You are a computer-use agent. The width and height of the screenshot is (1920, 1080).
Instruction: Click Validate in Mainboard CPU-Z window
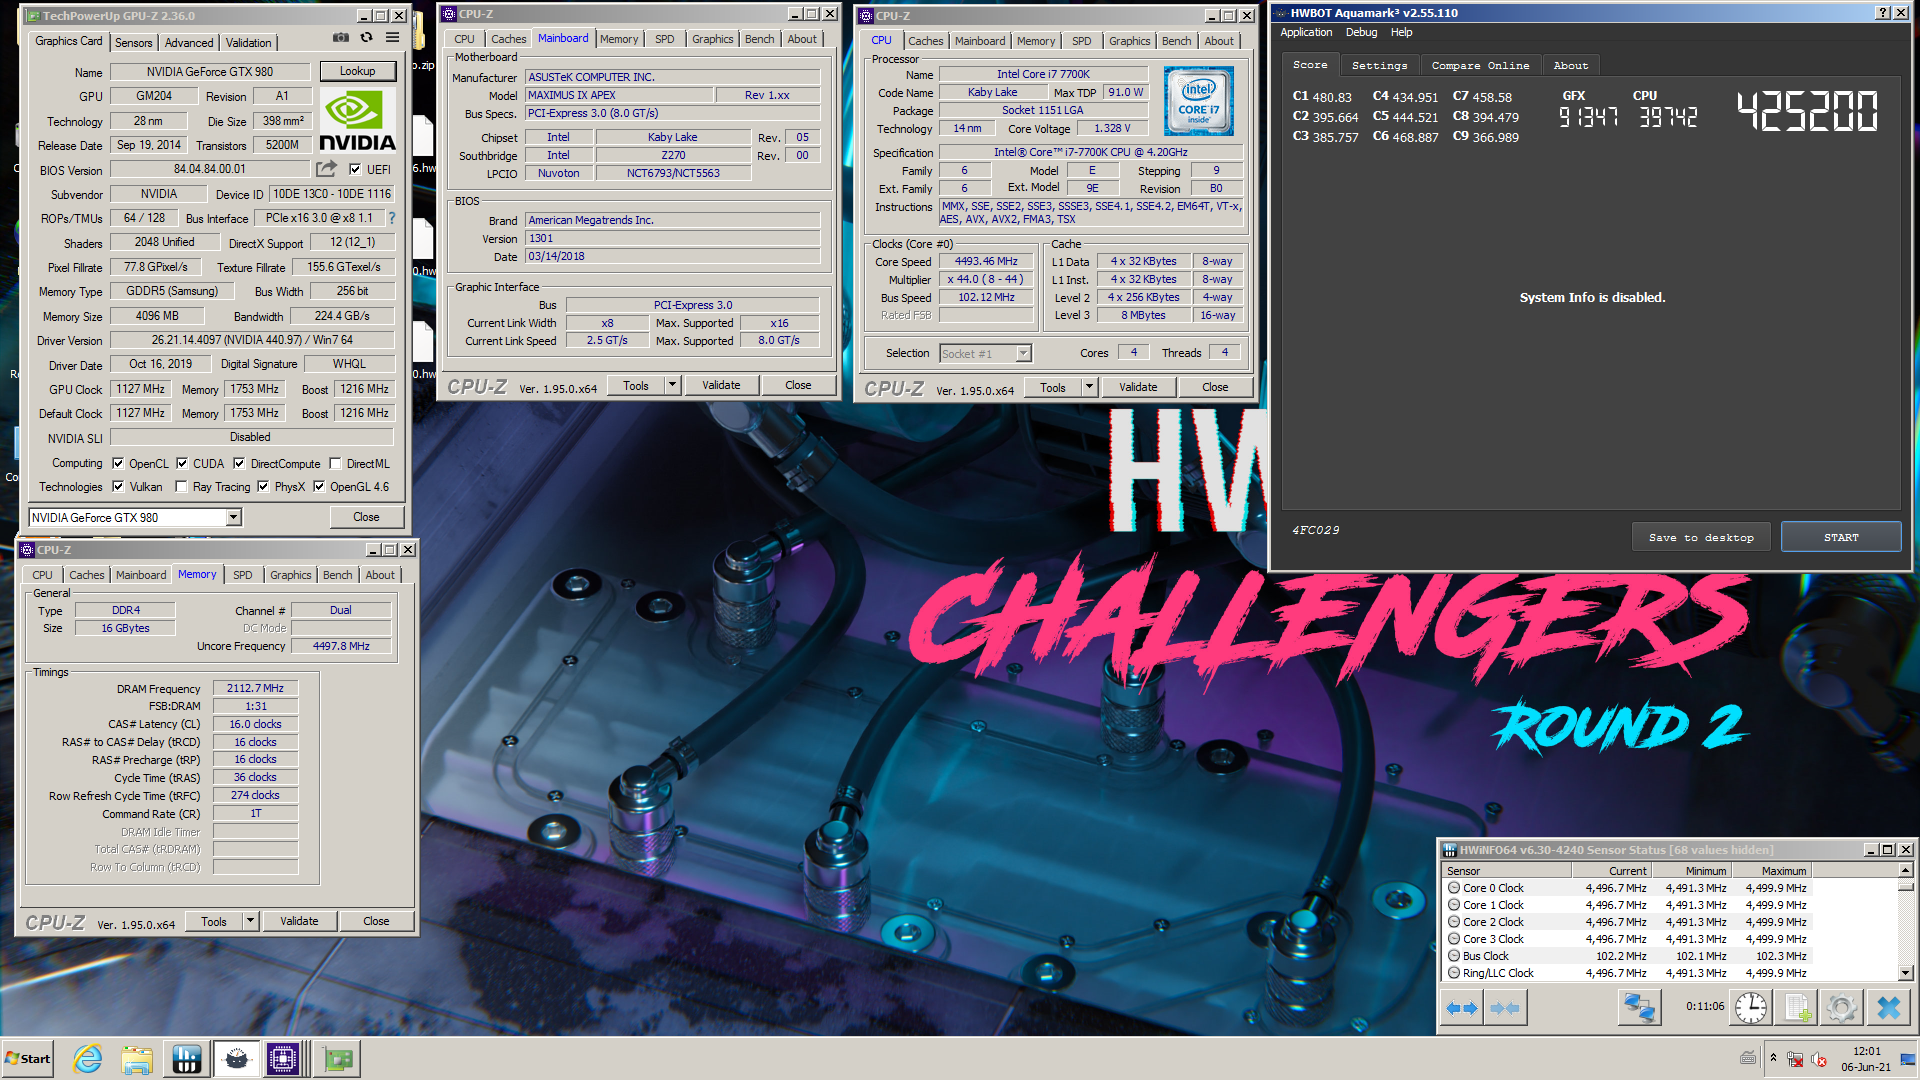pos(721,385)
